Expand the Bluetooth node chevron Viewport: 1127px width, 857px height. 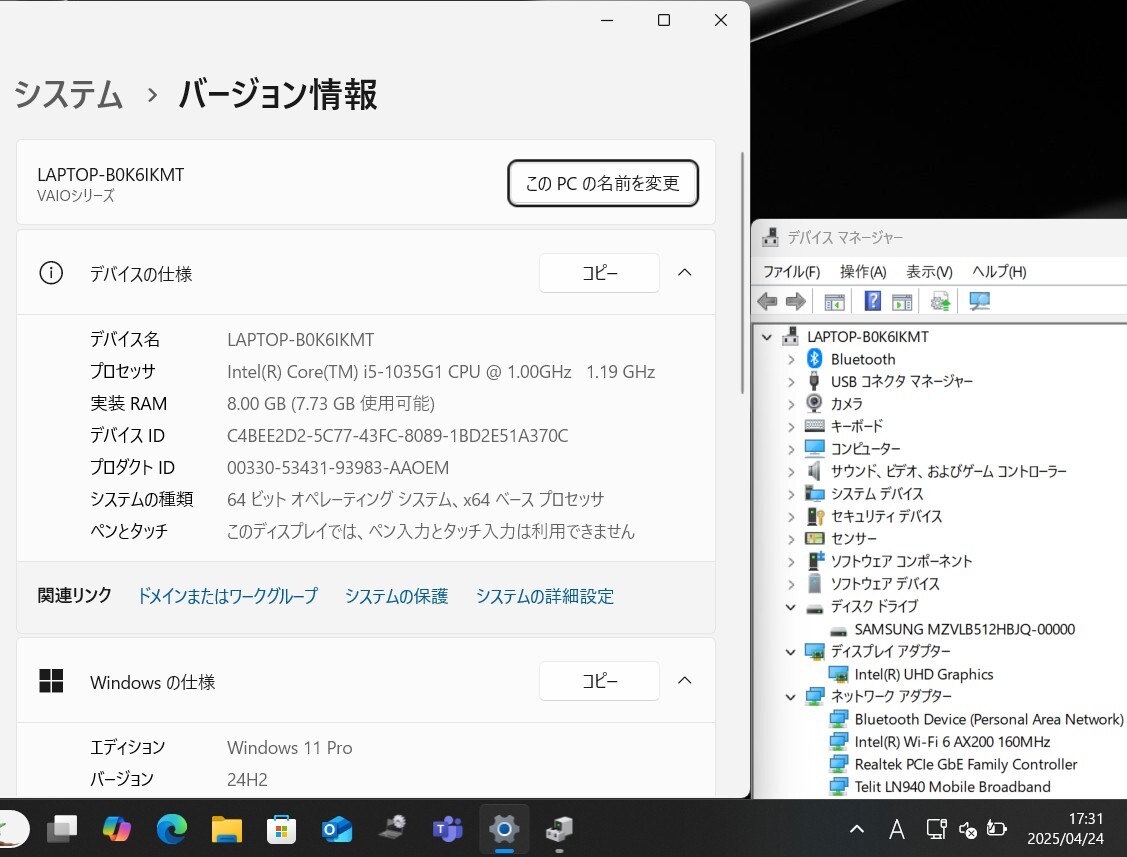791,359
